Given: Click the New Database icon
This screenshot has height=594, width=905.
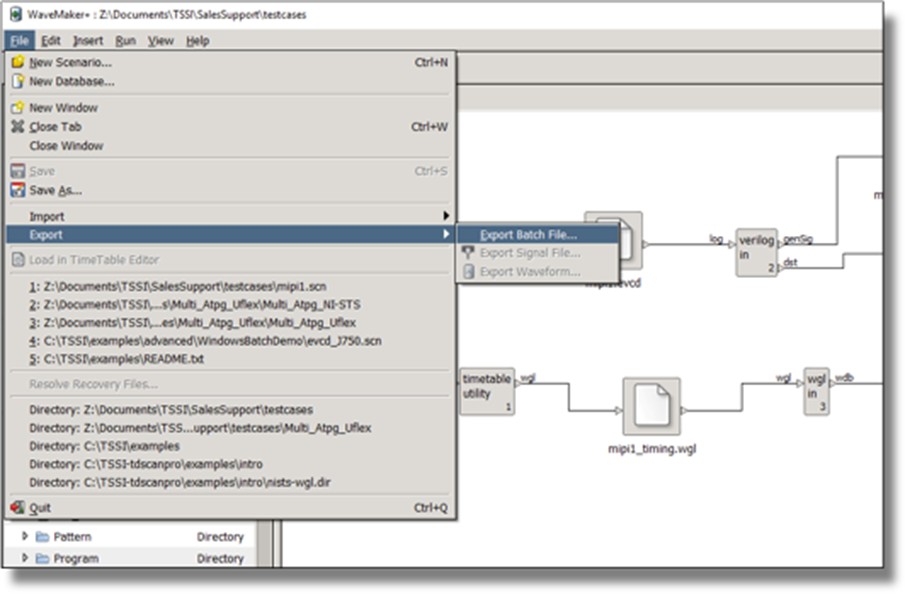Looking at the screenshot, I should click(18, 81).
